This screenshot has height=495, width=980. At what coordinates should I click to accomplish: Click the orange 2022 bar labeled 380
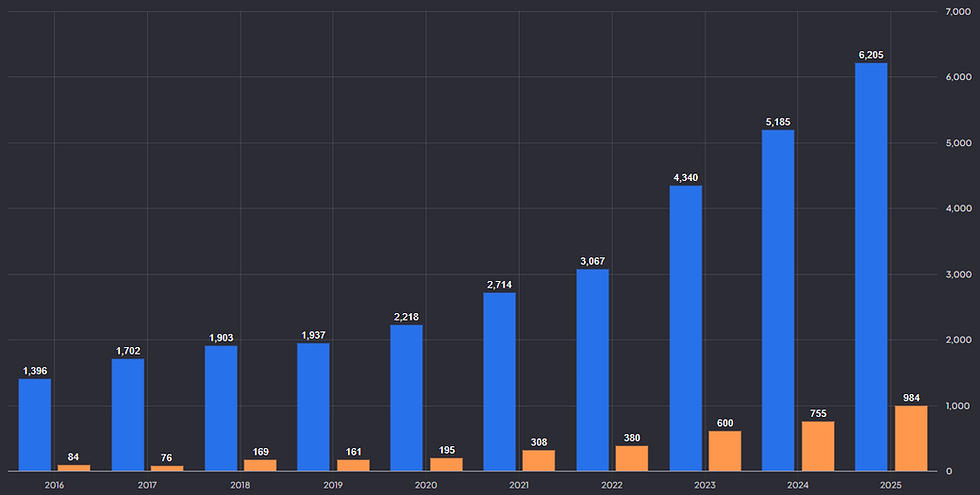coord(632,459)
